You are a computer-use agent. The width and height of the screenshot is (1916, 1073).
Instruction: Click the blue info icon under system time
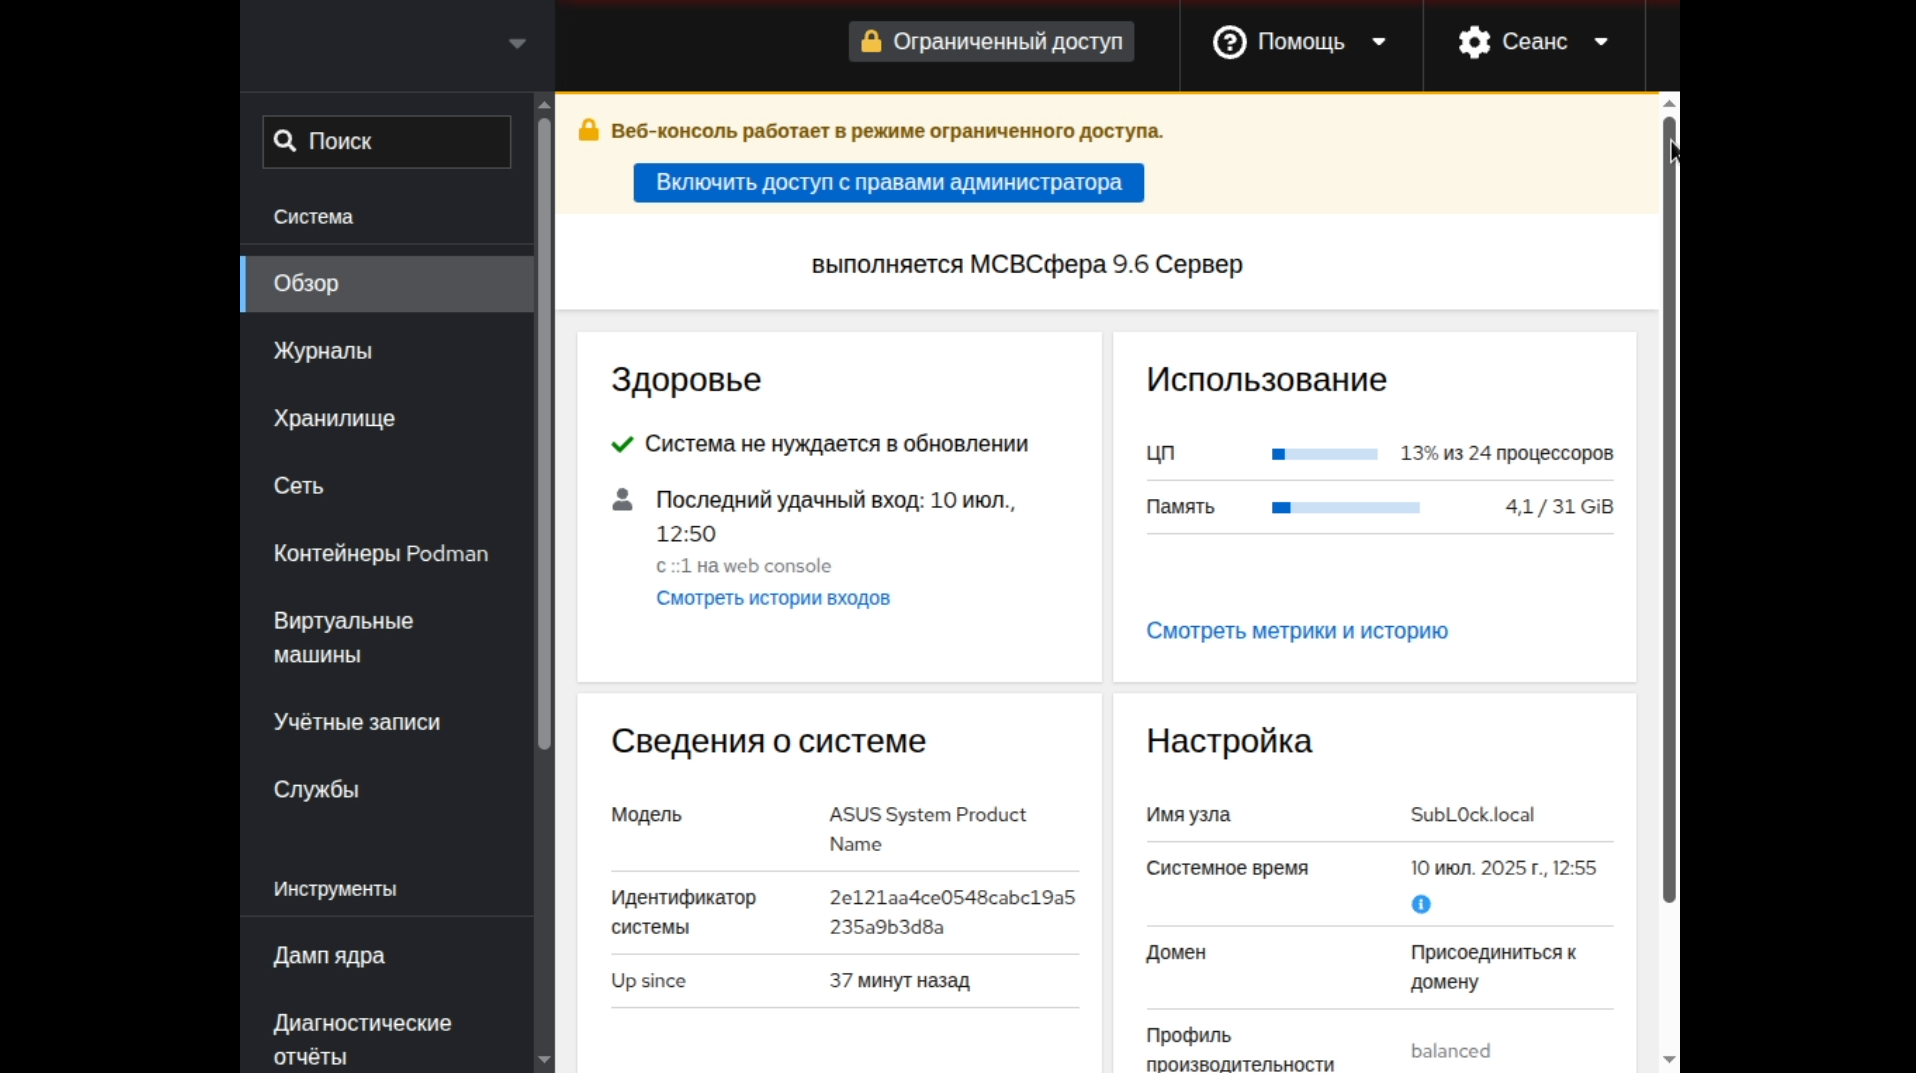(x=1420, y=904)
